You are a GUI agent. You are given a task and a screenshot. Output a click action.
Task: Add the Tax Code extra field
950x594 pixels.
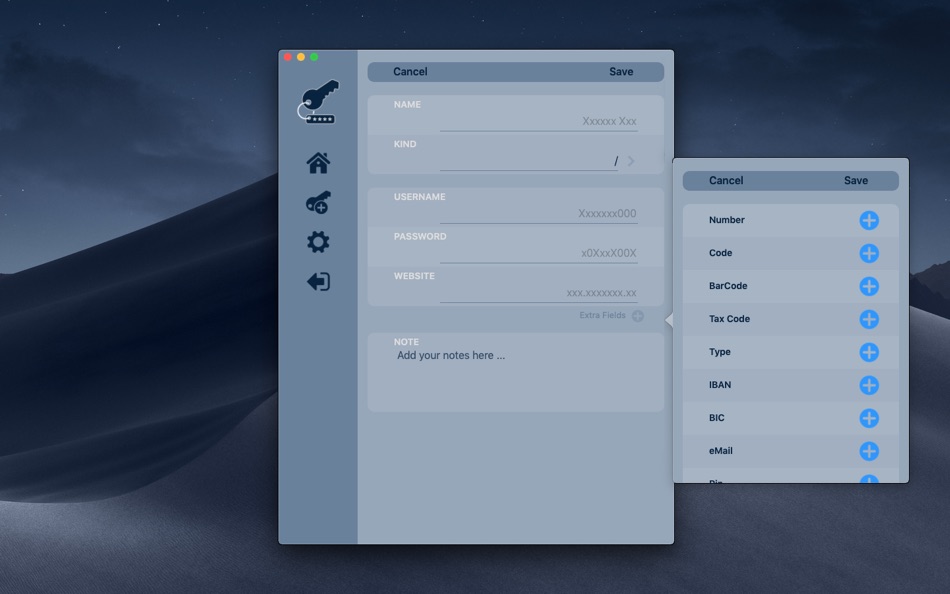[869, 319]
